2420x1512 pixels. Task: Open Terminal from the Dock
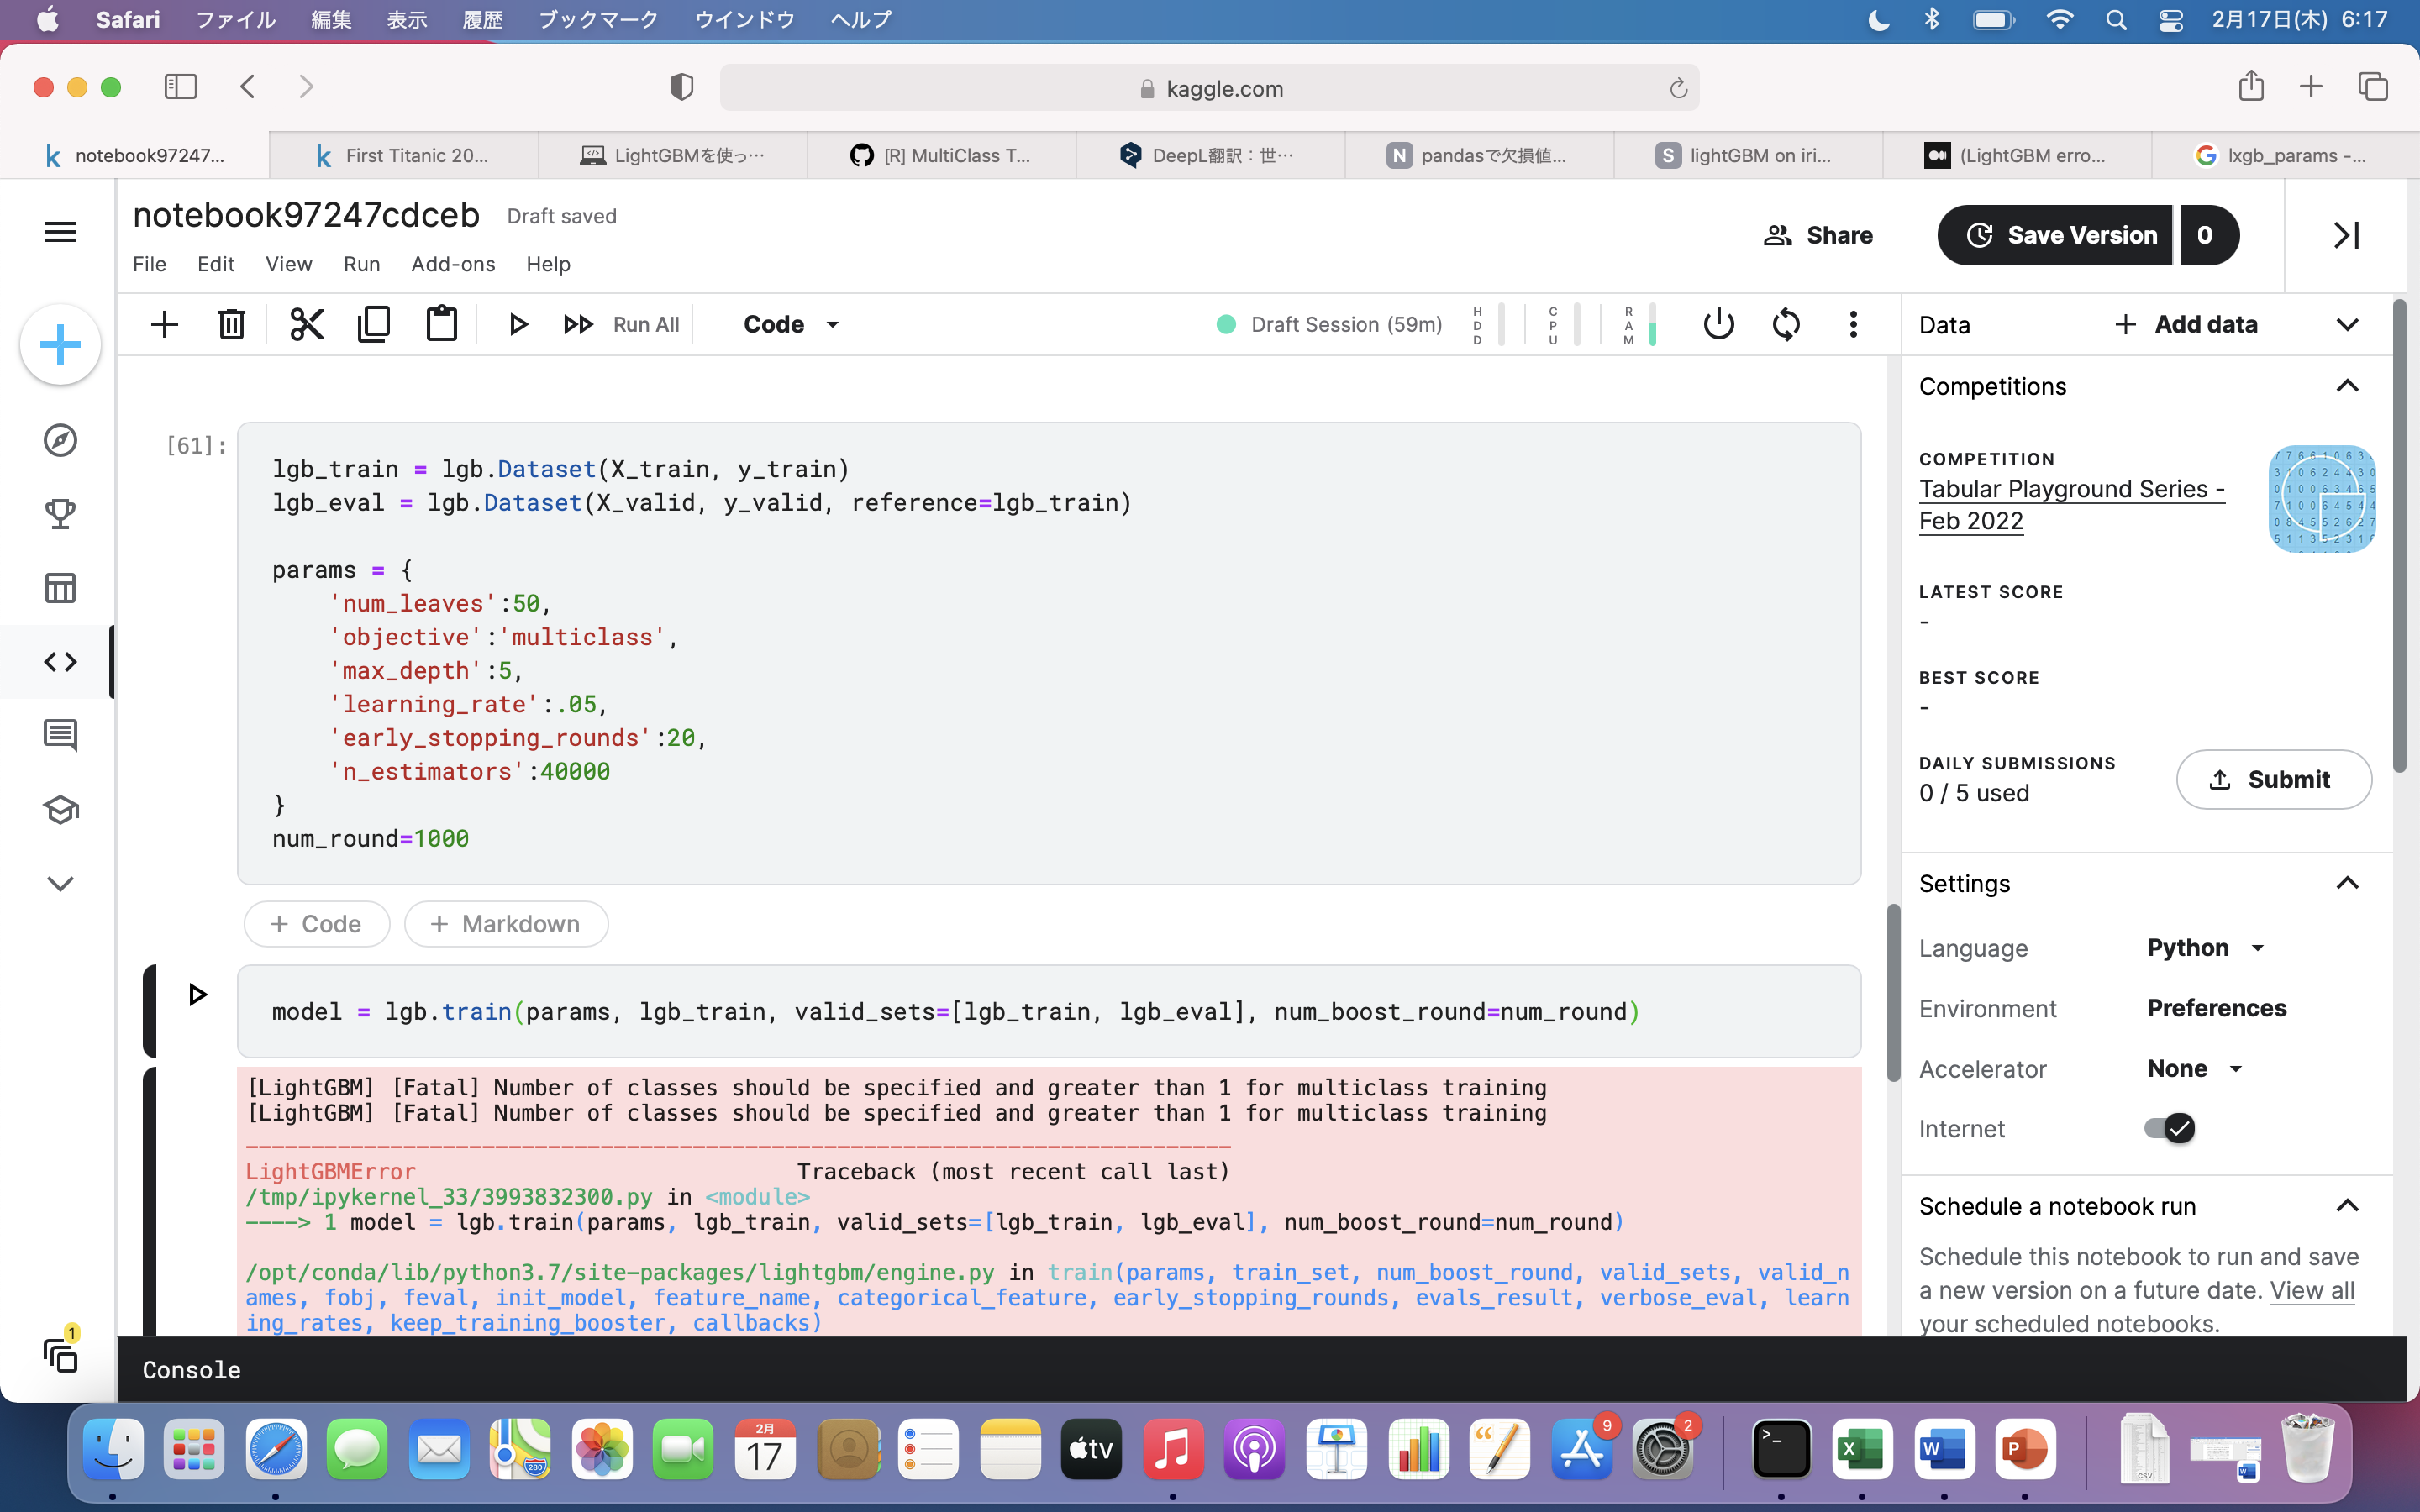(1781, 1449)
